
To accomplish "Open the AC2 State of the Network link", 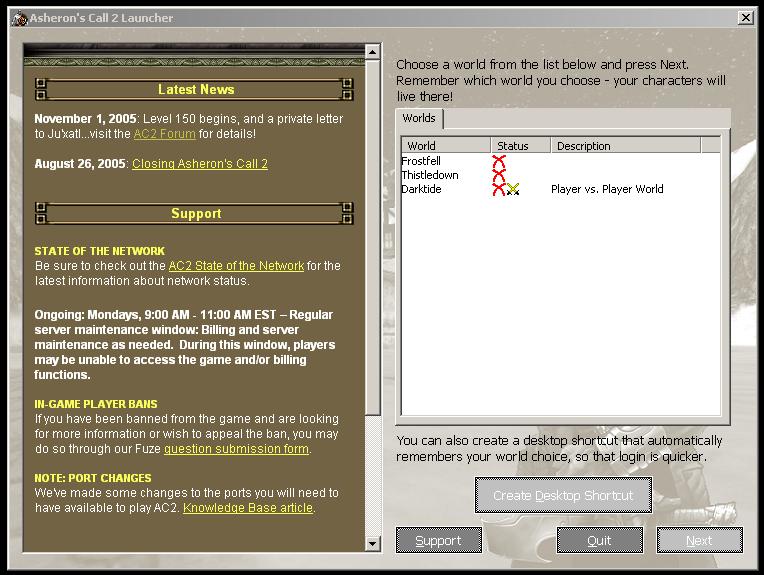I will [x=236, y=266].
